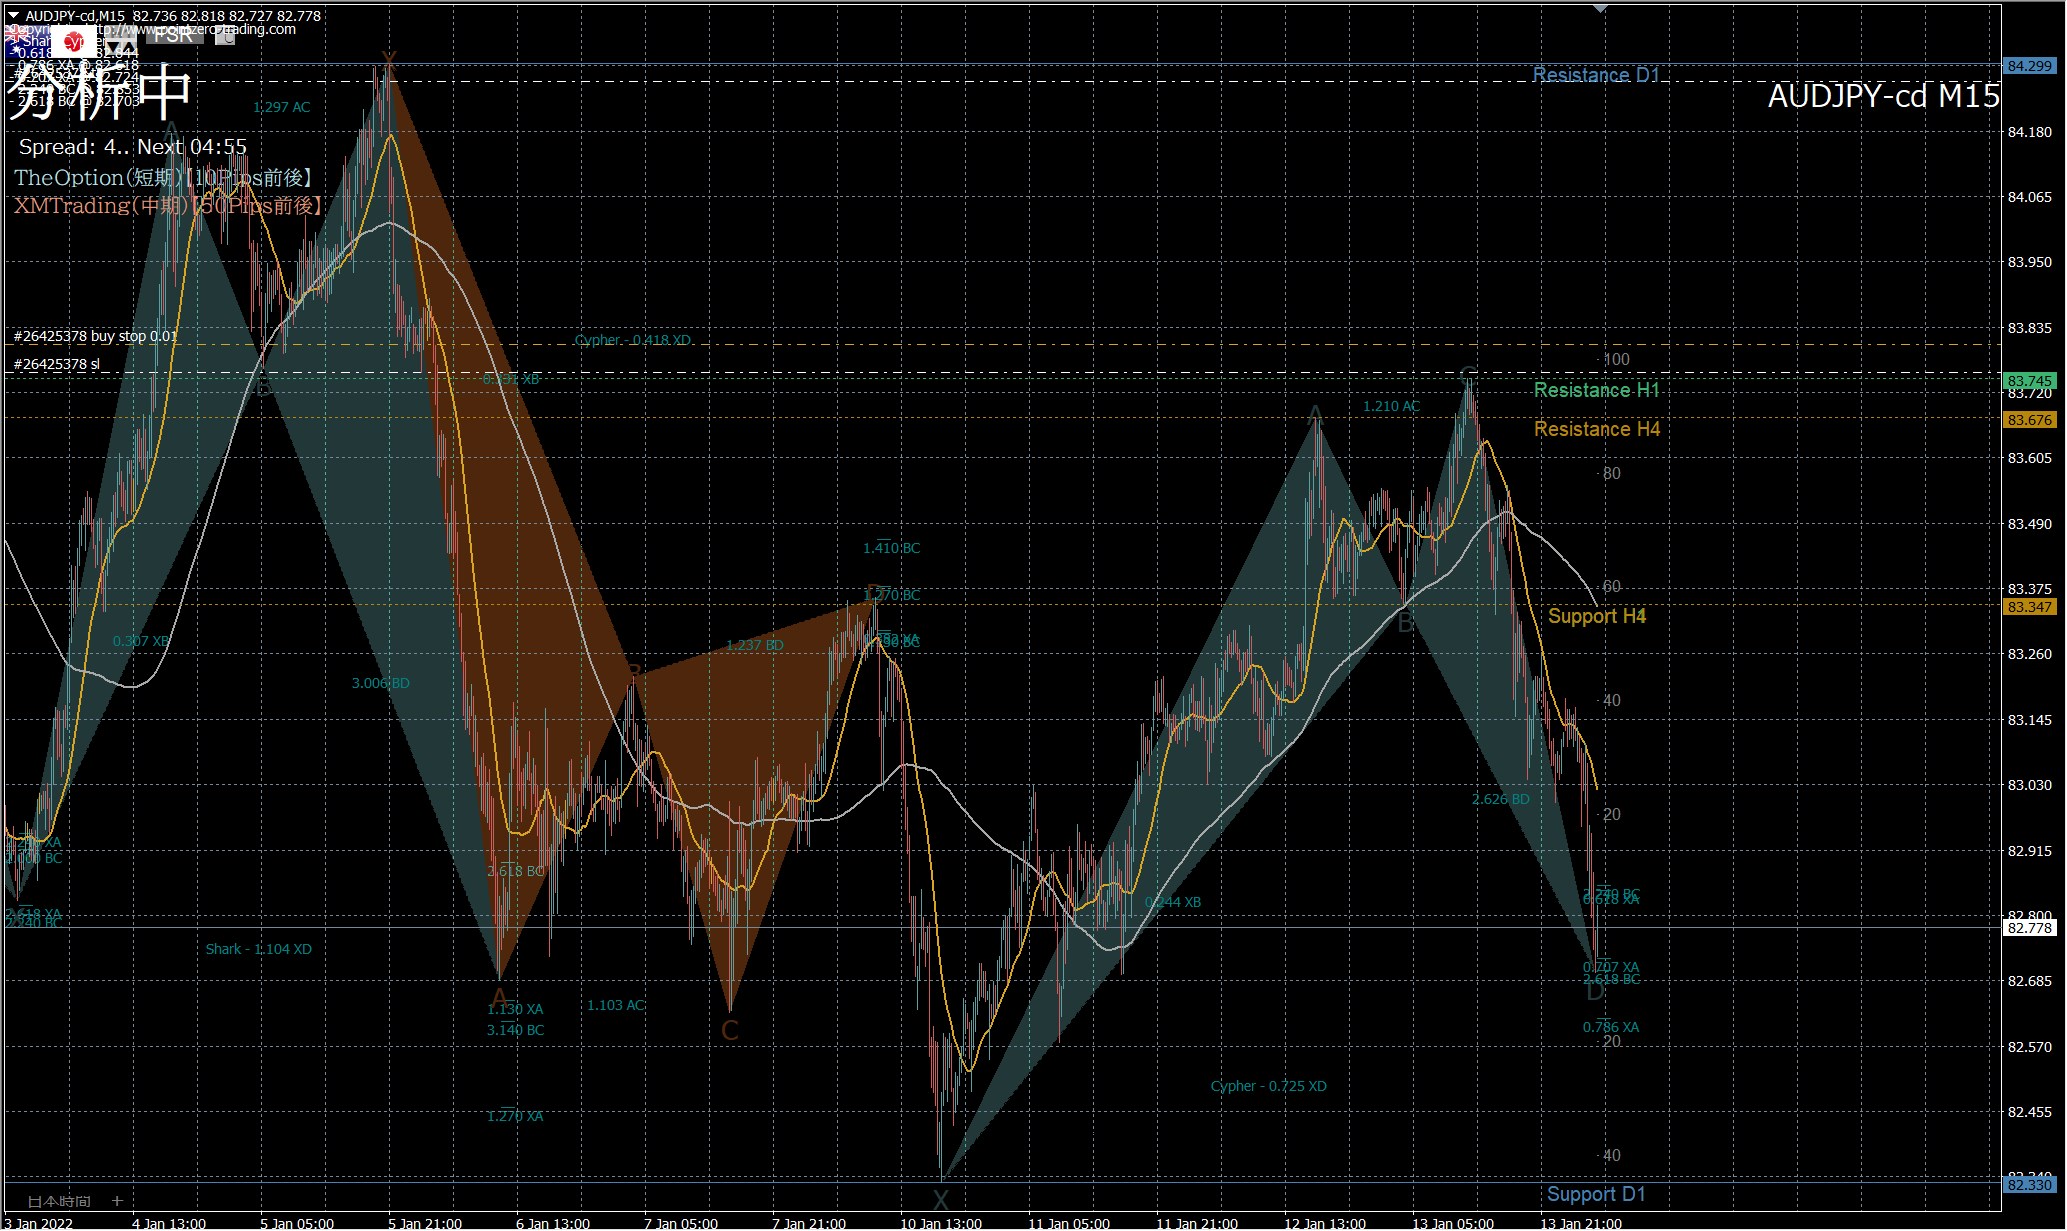Click the Cypher - 0.725 XD pattern label
The image size is (2067, 1231).
[x=1268, y=1086]
